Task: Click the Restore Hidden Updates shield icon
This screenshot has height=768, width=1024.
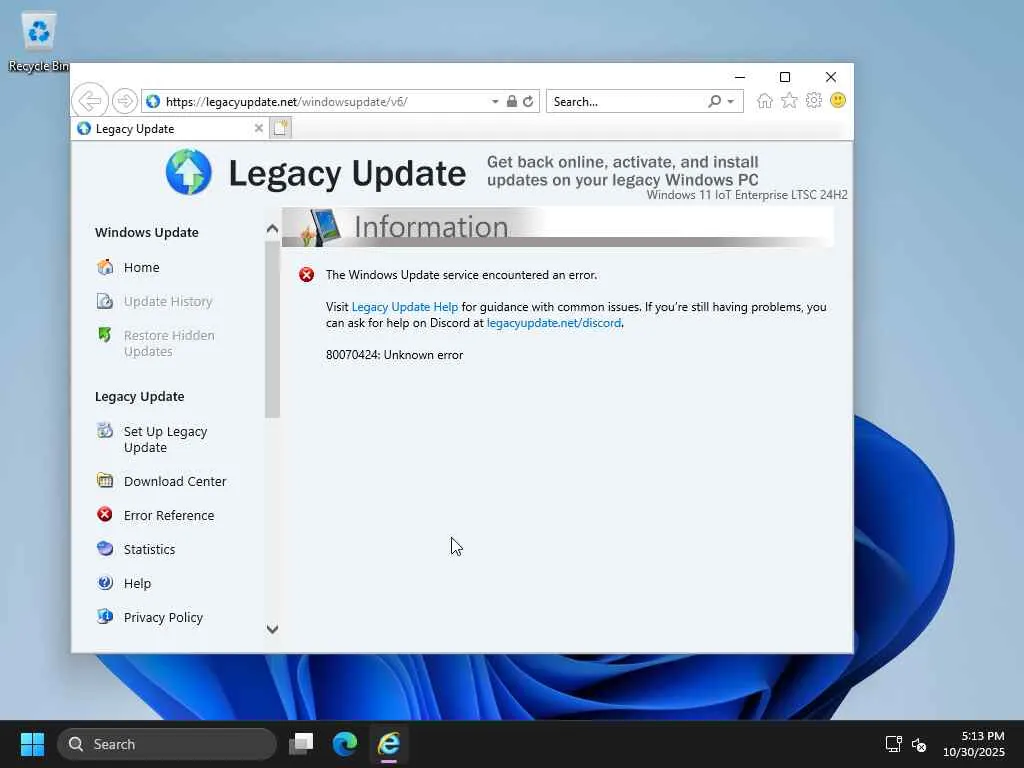Action: pyautogui.click(x=105, y=335)
